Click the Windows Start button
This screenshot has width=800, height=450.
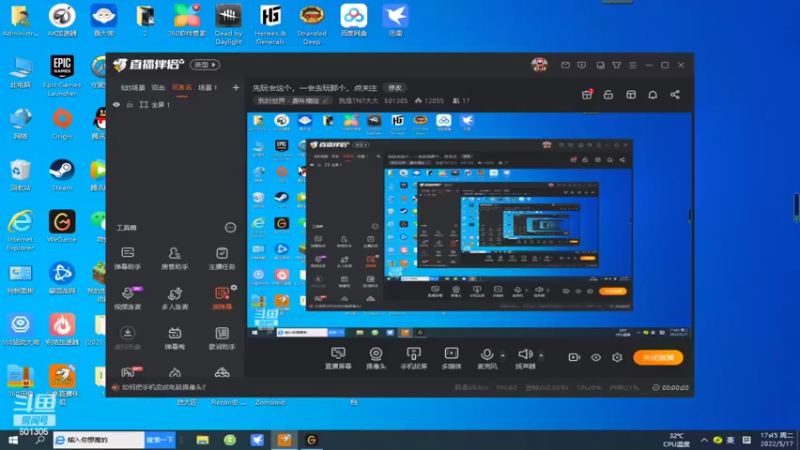[x=13, y=440]
